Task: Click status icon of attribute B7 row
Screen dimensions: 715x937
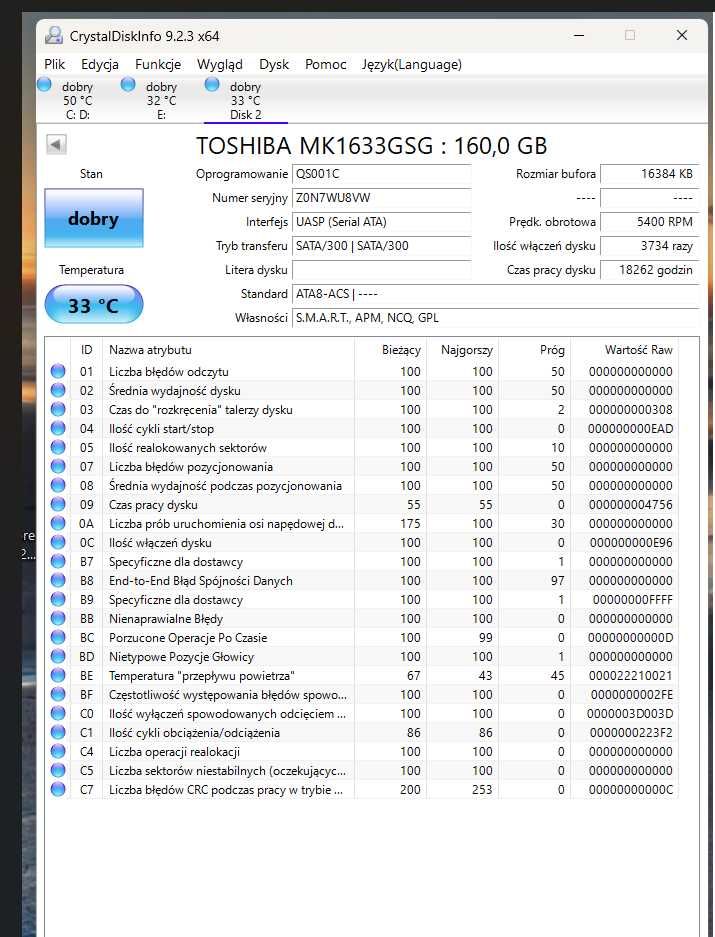Action: (x=58, y=561)
